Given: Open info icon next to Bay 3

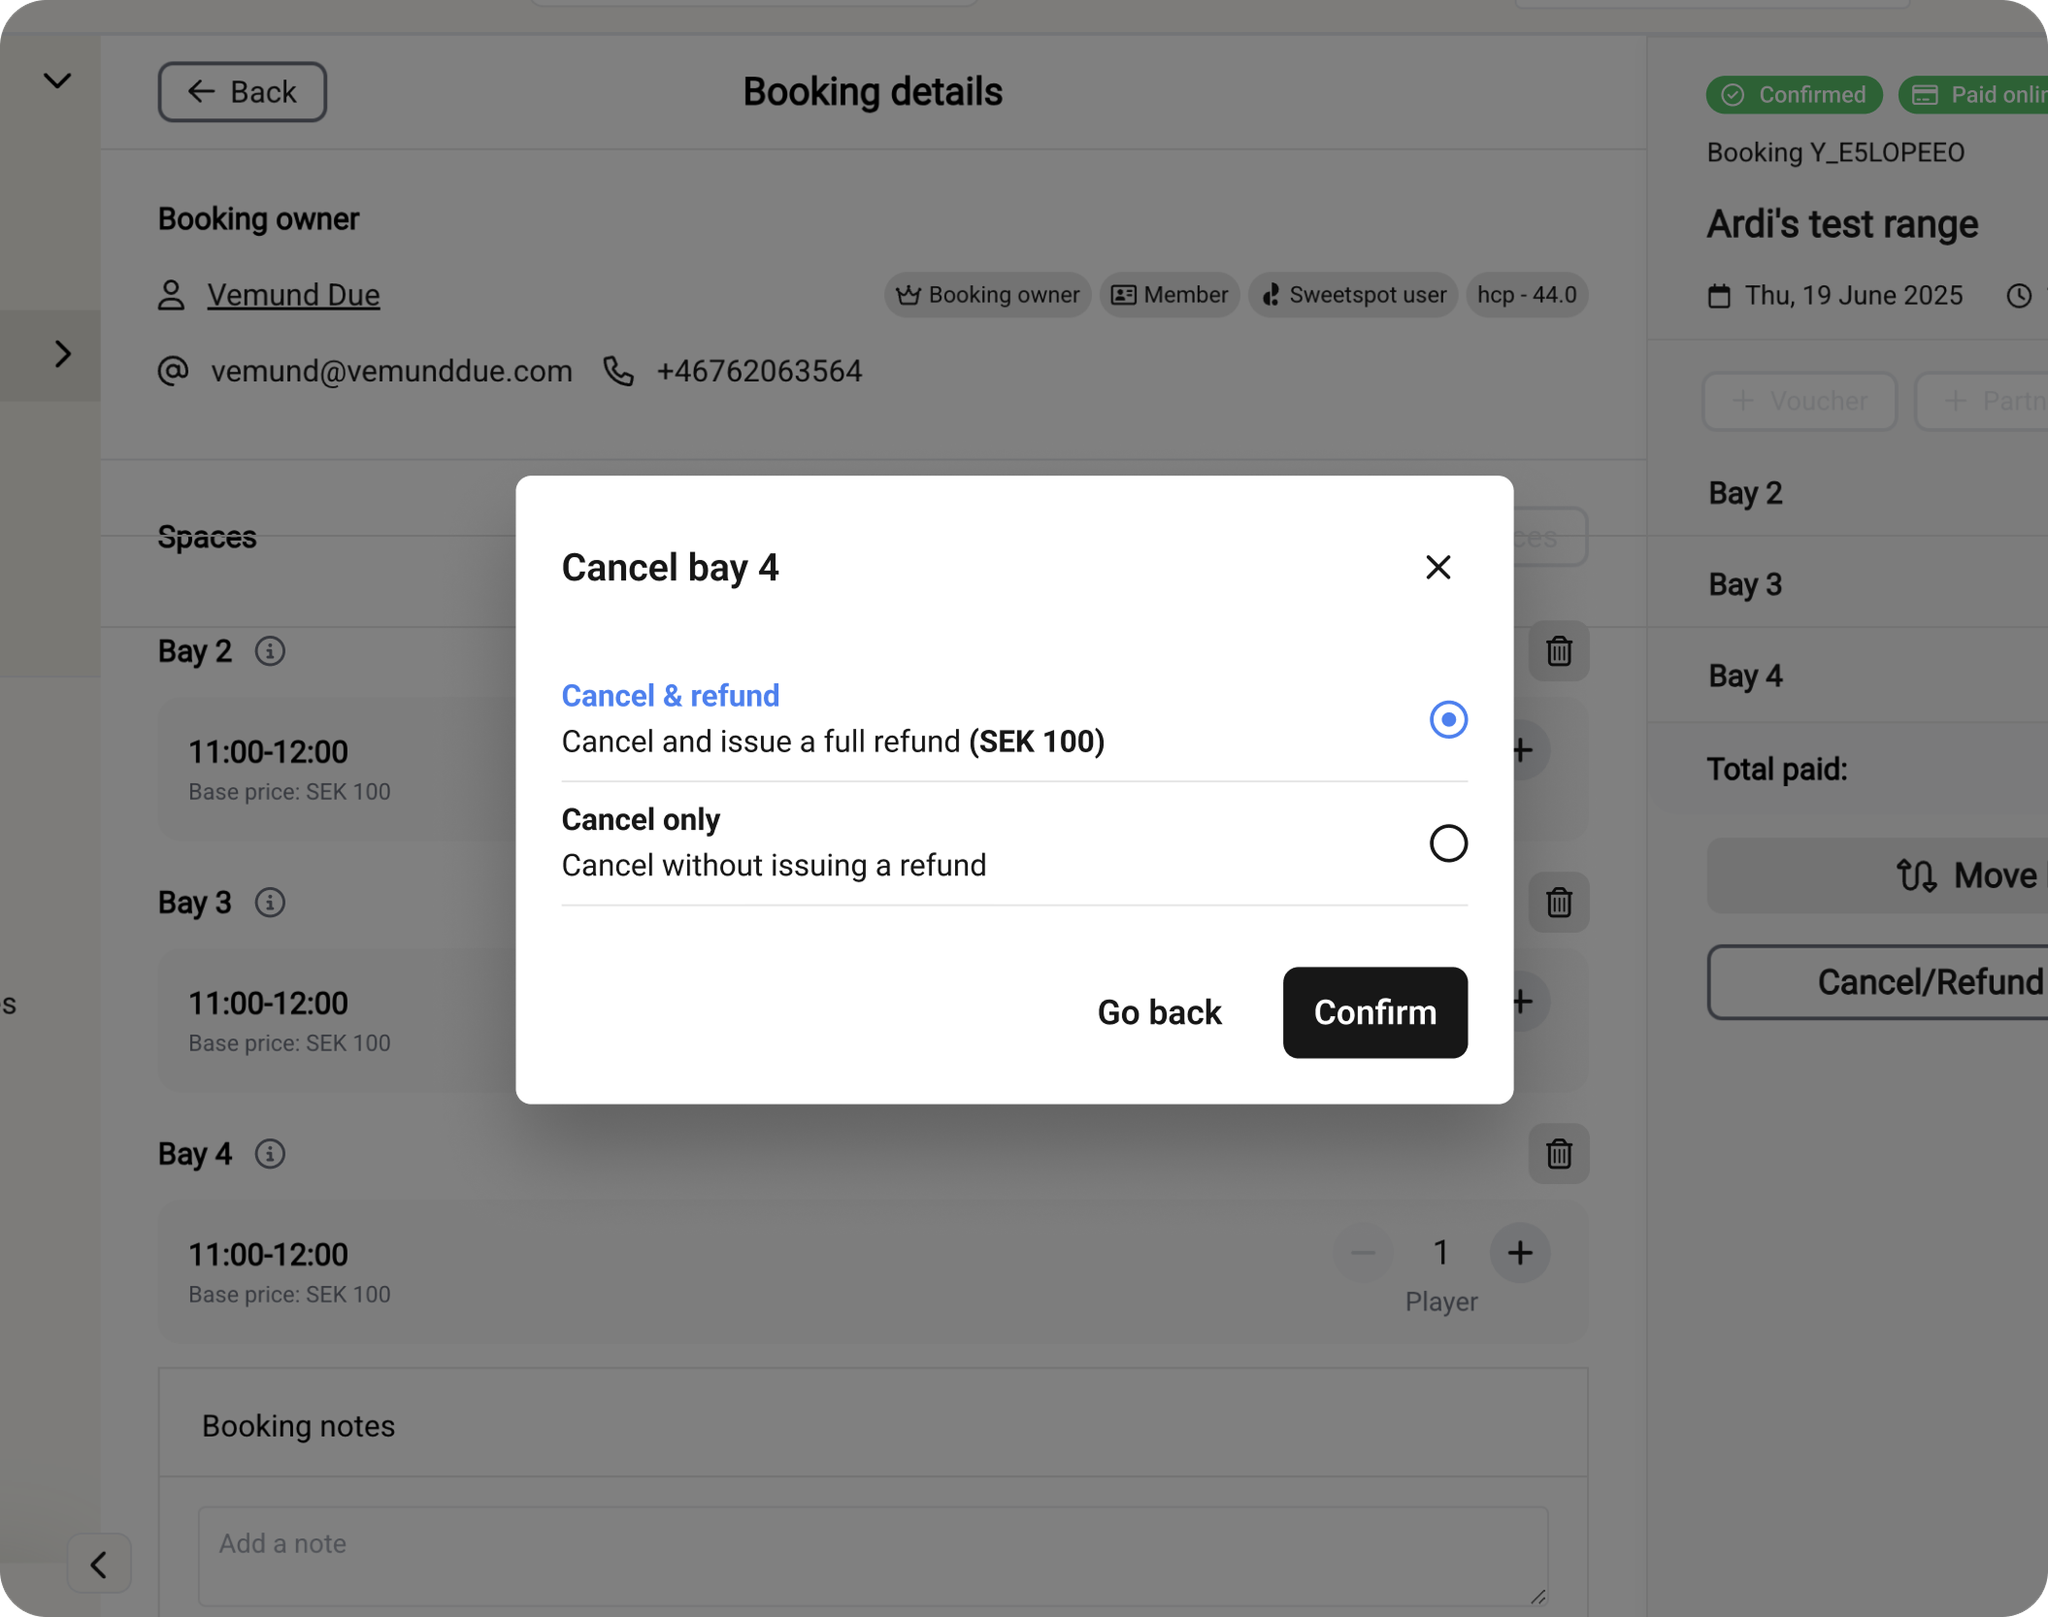Looking at the screenshot, I should click(269, 902).
